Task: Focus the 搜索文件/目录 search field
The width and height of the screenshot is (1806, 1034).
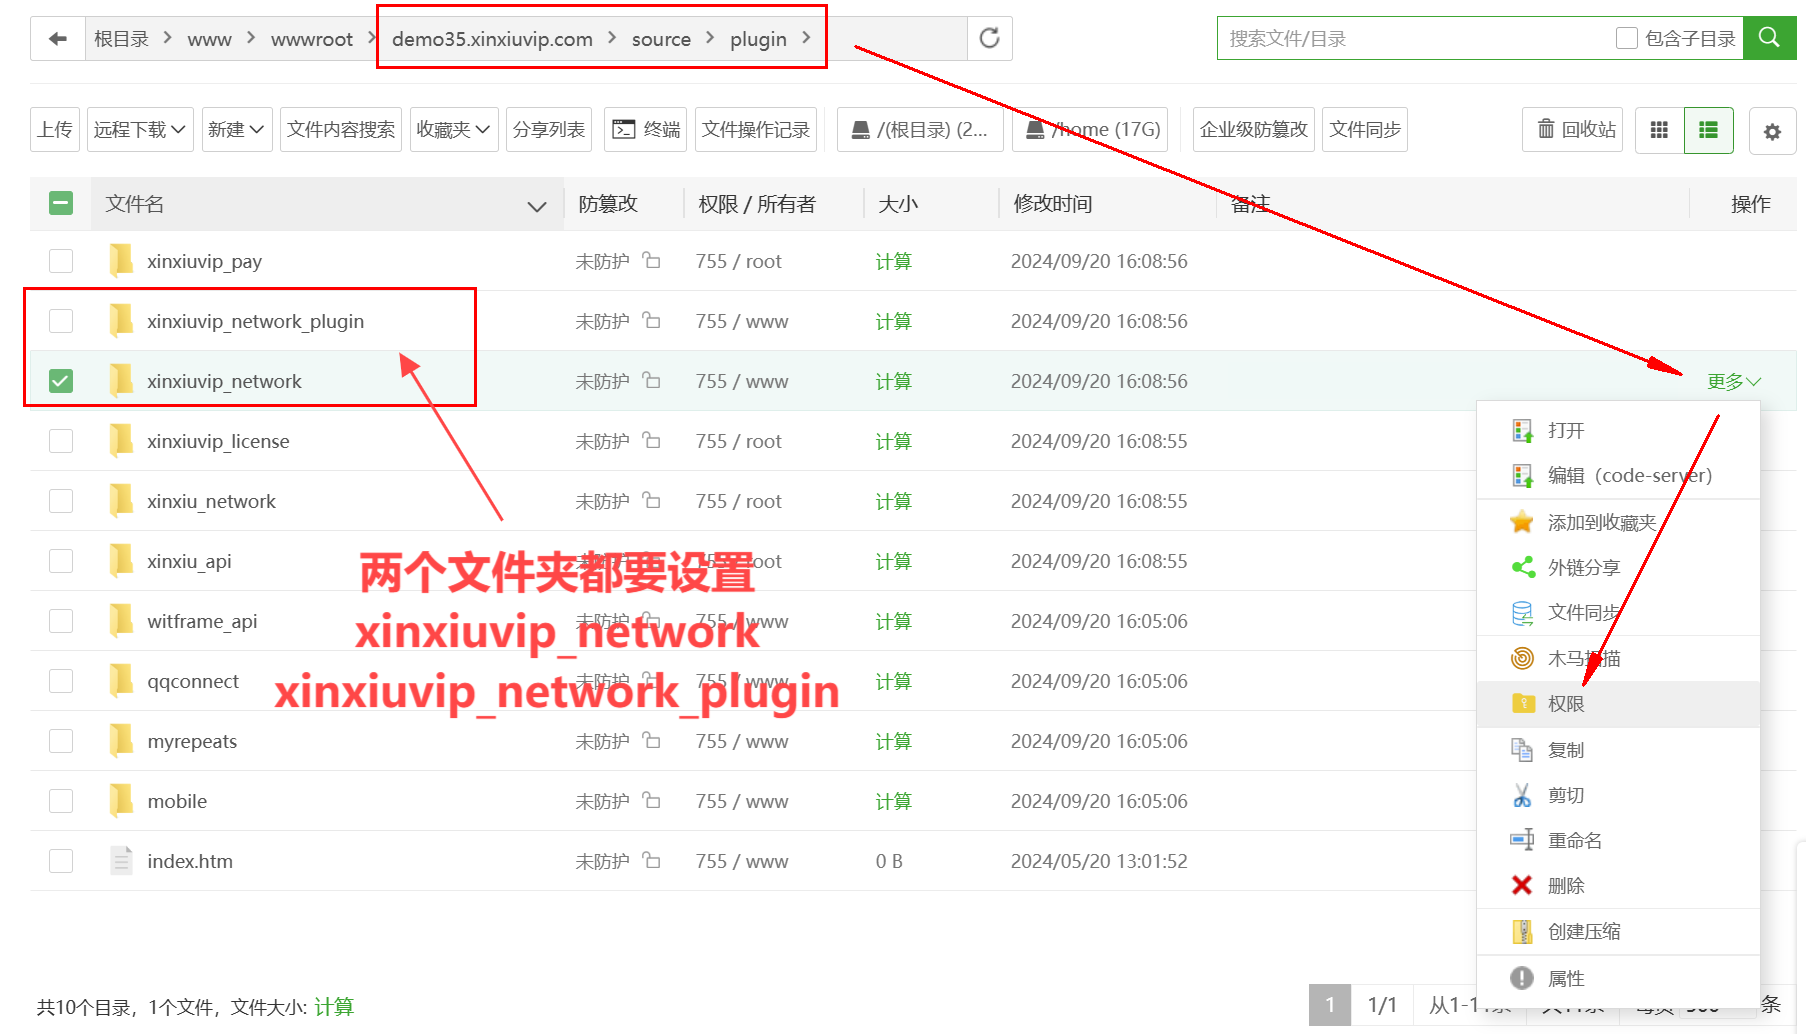Action: click(1415, 38)
